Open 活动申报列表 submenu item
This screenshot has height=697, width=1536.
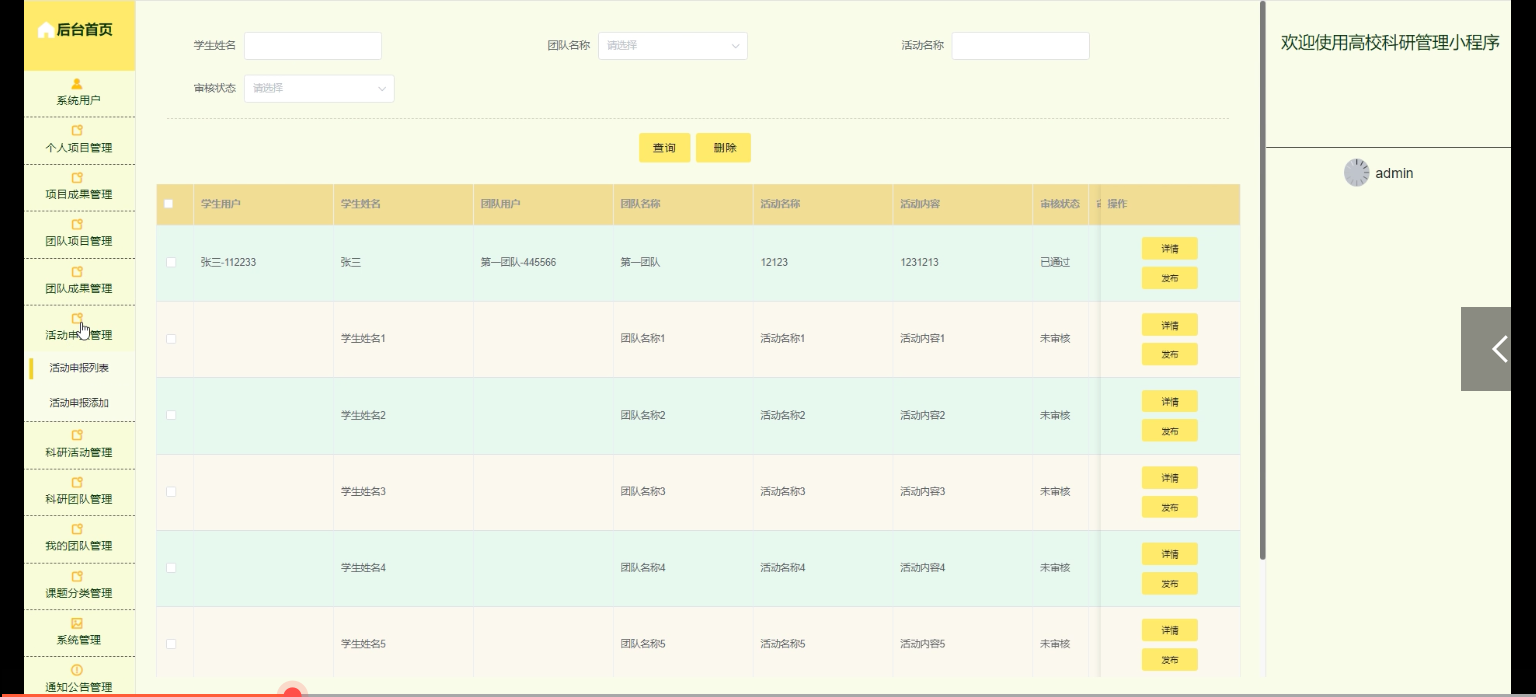(x=79, y=368)
